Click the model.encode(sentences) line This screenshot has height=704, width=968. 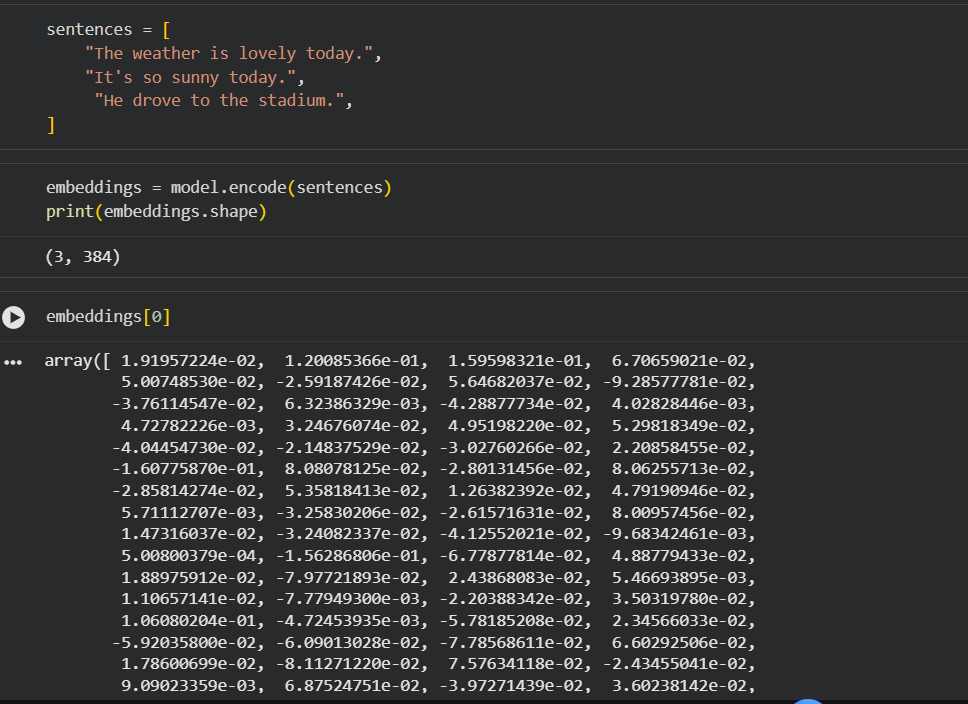coord(219,188)
